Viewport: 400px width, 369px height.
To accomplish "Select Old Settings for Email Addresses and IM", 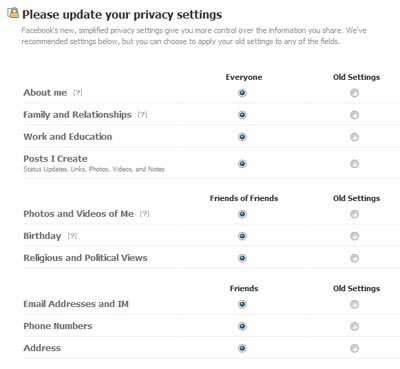I will (x=354, y=304).
